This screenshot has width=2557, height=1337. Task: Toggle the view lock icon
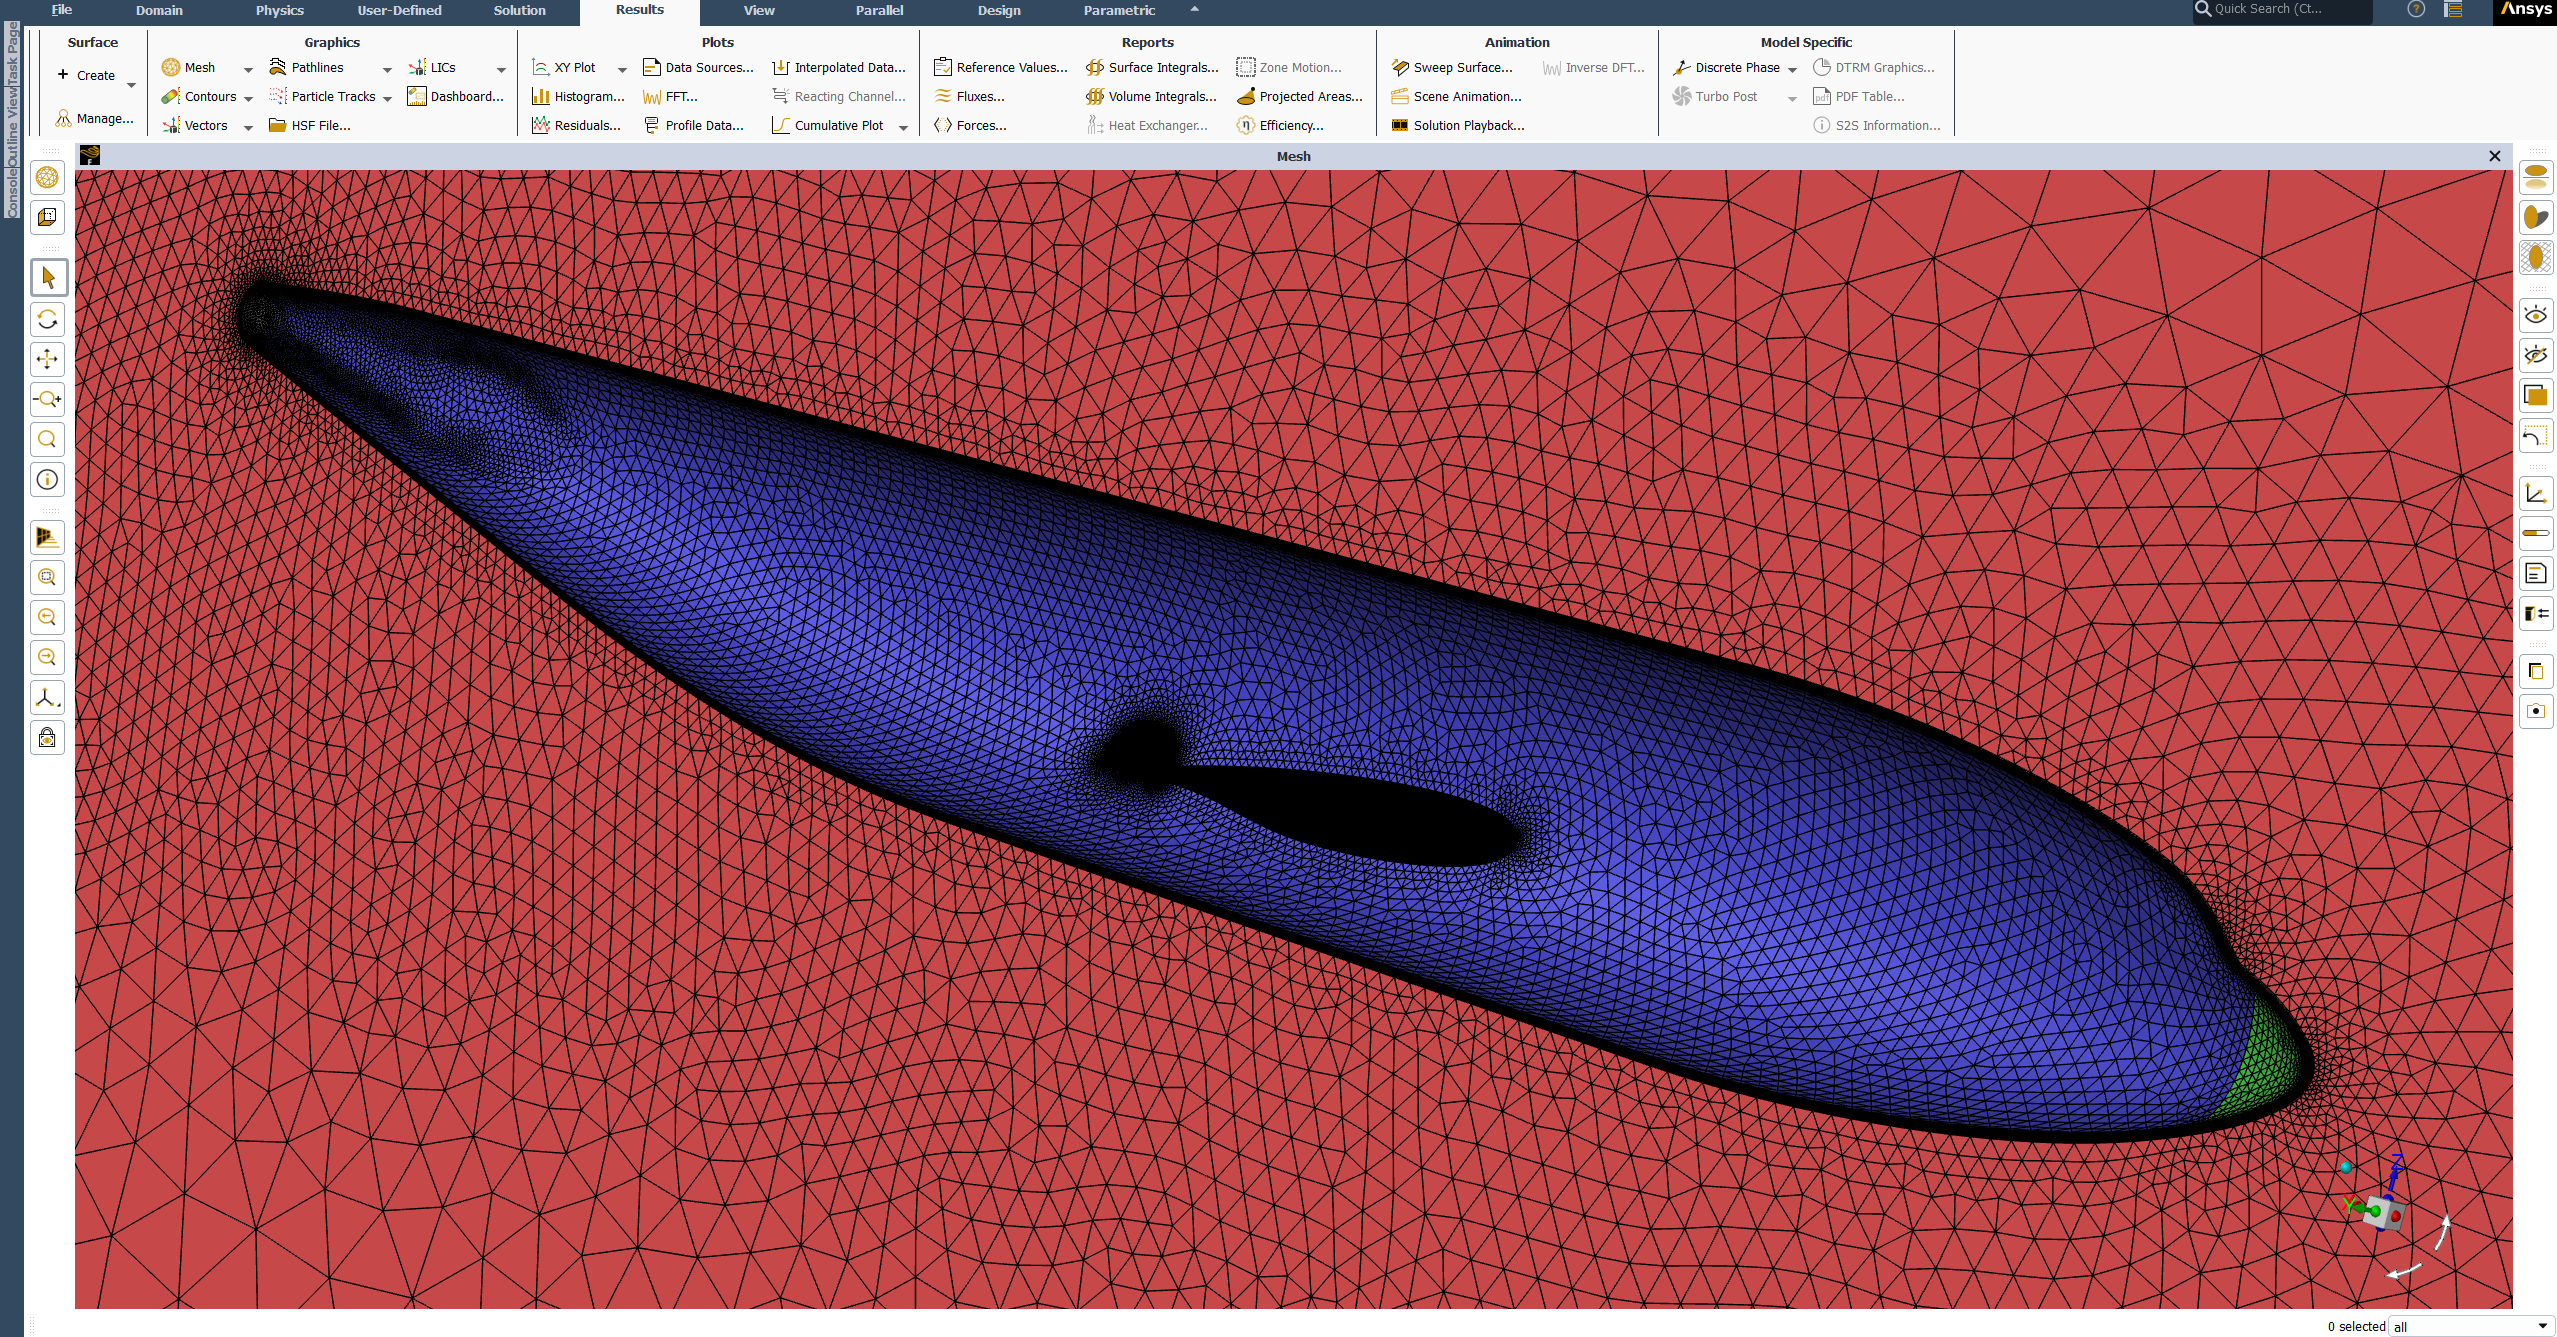coord(47,737)
